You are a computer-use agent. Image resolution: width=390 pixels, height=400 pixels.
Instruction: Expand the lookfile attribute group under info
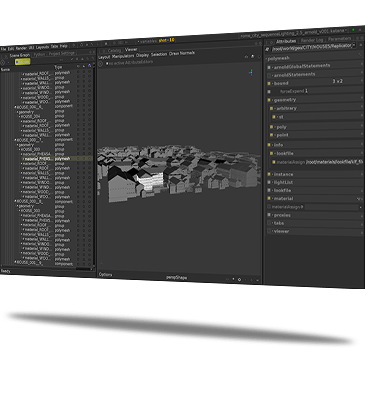pos(274,153)
